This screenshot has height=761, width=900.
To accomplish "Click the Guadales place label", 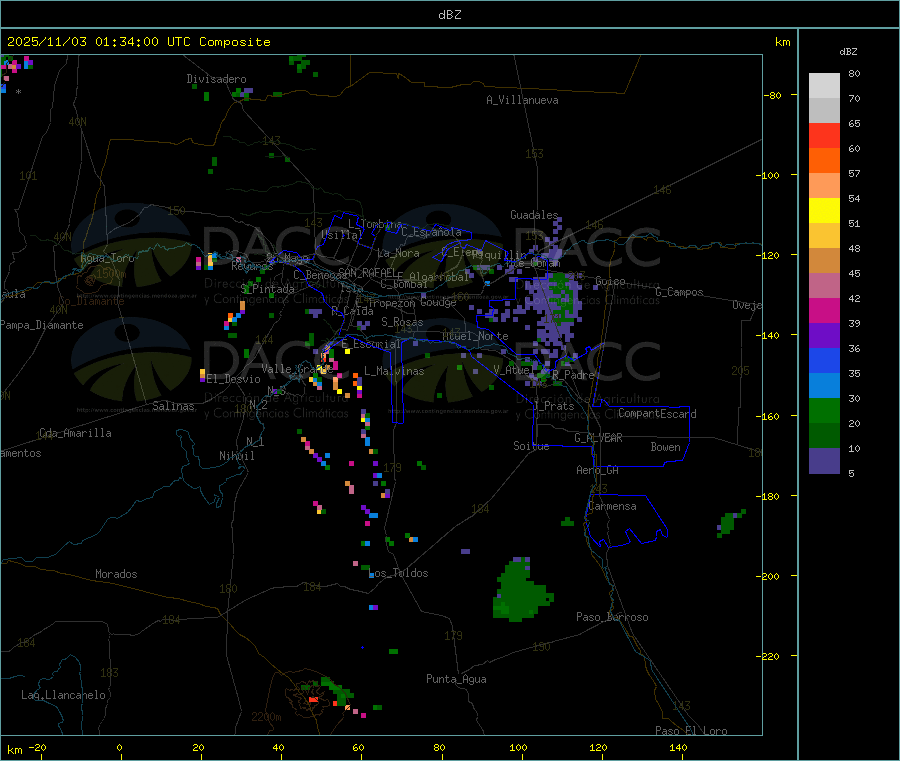I will [534, 215].
